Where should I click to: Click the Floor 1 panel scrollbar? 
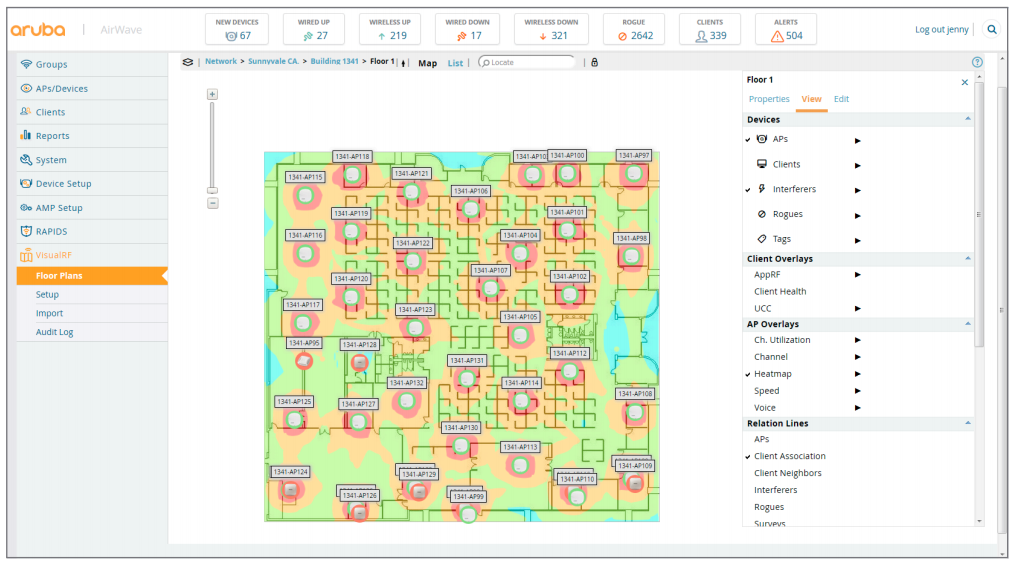(979, 213)
